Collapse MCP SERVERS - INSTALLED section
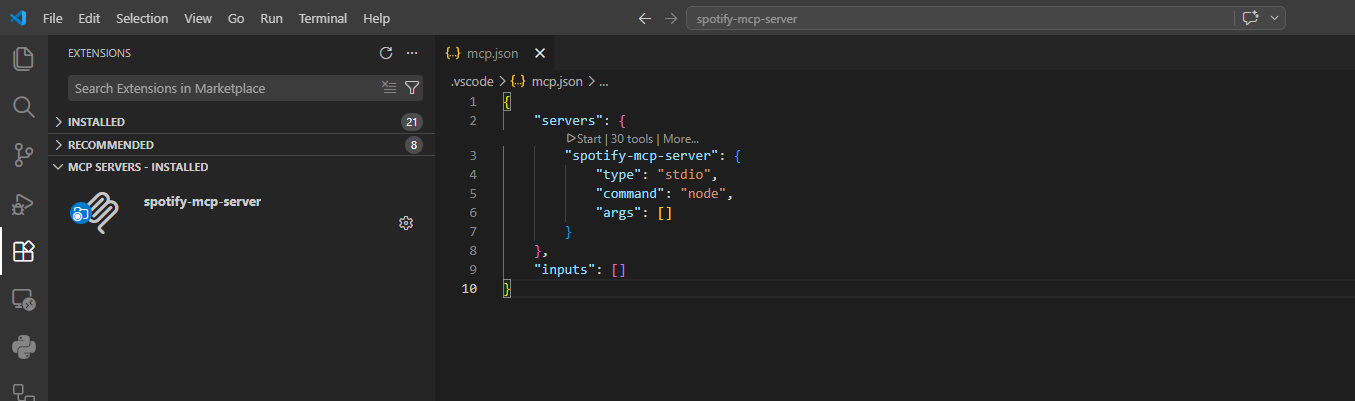 coord(241,167)
